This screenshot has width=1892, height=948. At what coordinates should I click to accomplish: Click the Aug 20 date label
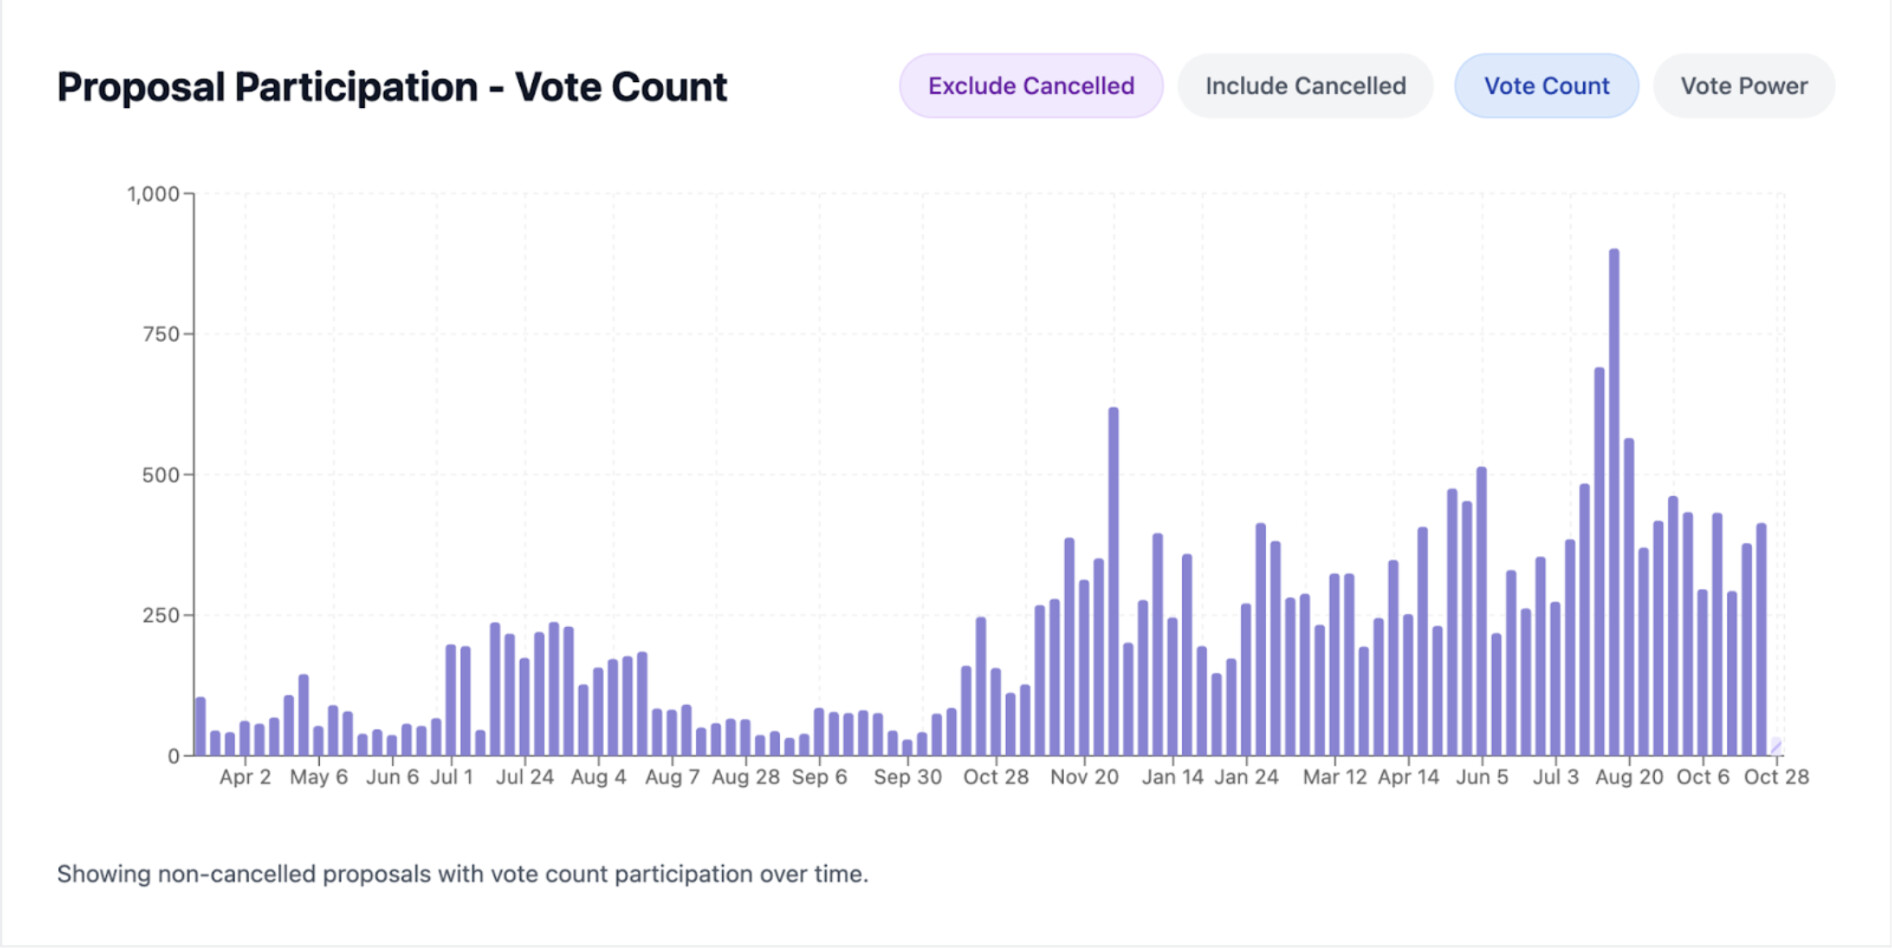point(1629,777)
